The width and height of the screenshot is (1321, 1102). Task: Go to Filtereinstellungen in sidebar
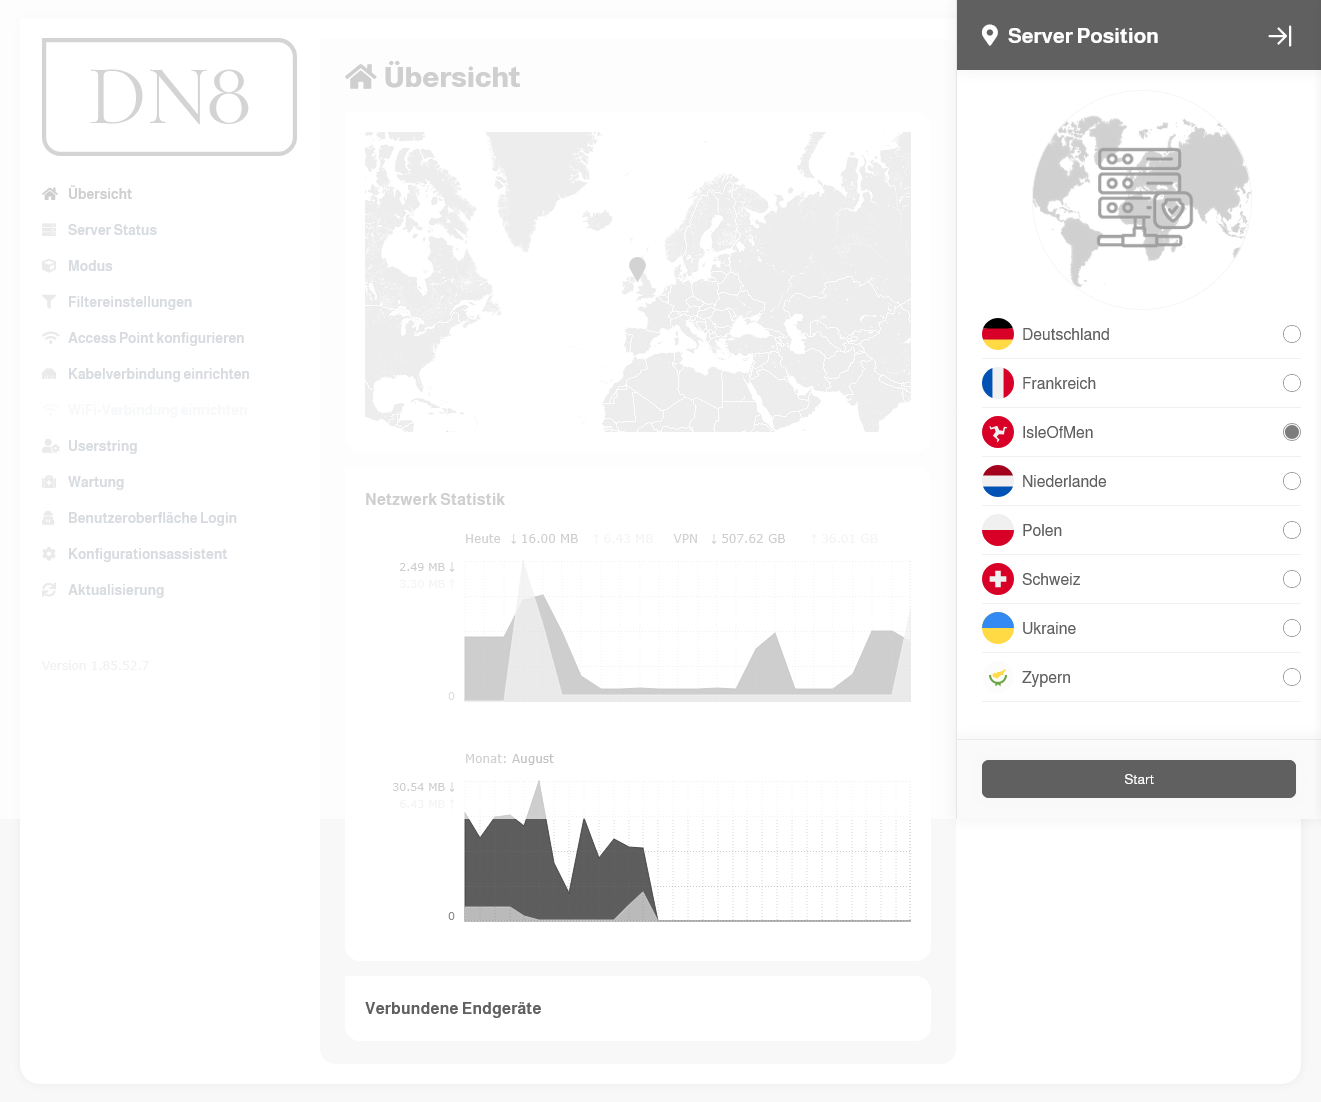pyautogui.click(x=129, y=302)
